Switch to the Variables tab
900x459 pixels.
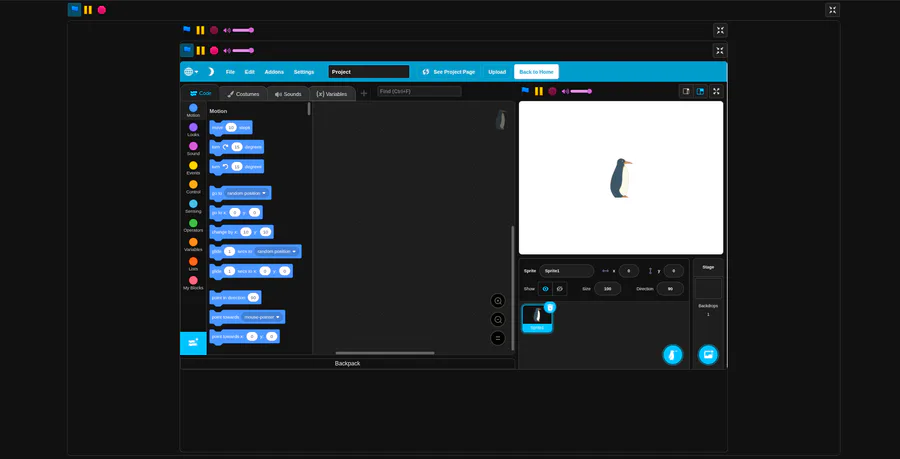click(x=332, y=94)
